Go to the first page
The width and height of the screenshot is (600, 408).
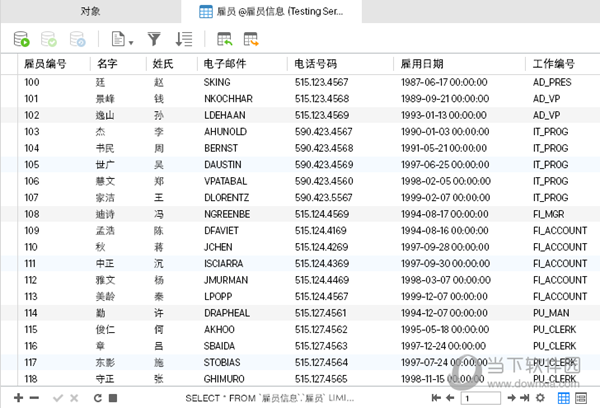click(436, 398)
